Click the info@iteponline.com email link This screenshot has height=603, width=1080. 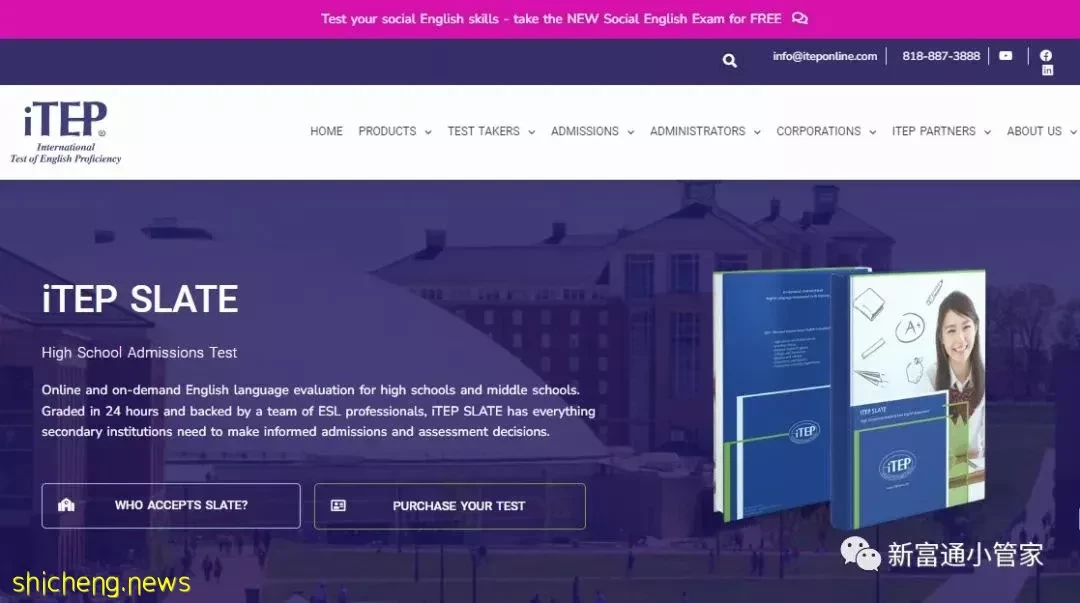[824, 56]
